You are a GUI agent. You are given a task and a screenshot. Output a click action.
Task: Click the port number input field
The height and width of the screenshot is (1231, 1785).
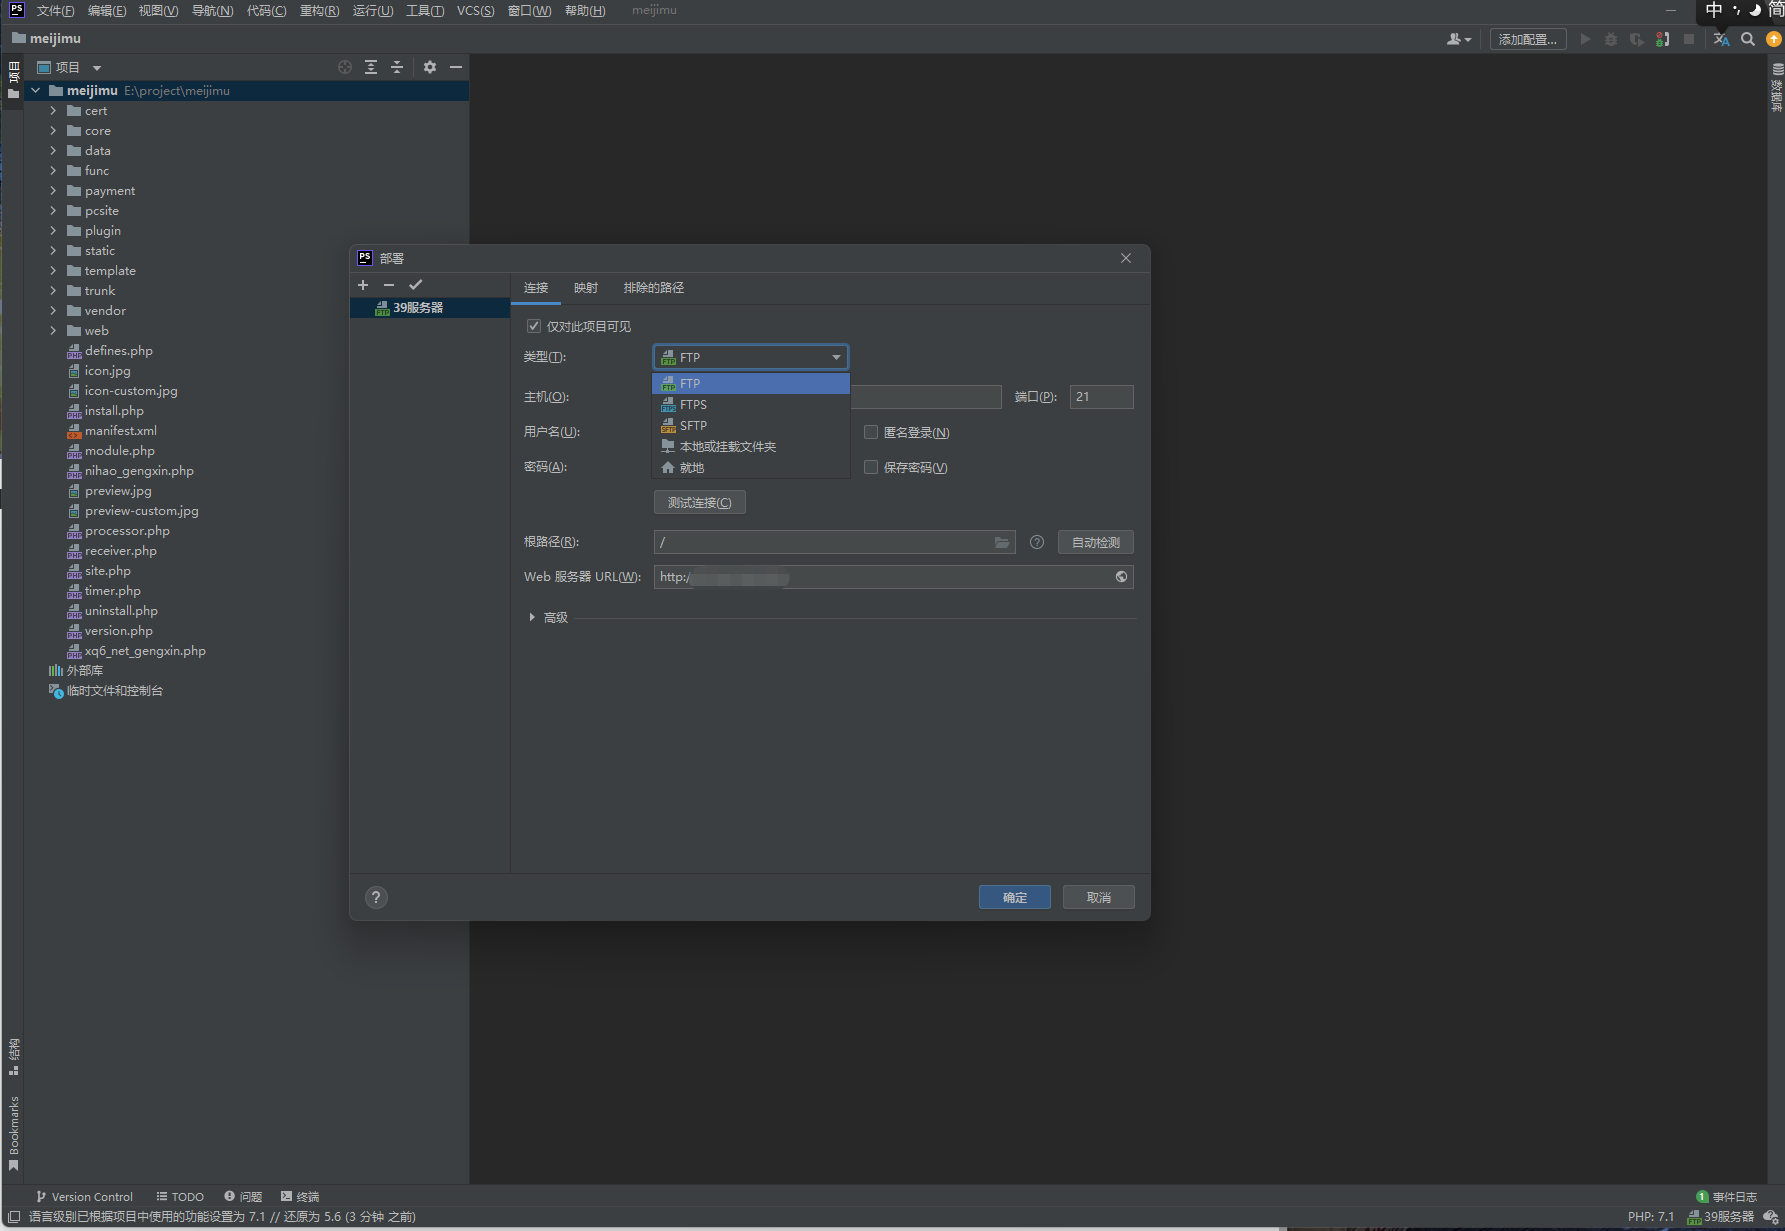1101,397
